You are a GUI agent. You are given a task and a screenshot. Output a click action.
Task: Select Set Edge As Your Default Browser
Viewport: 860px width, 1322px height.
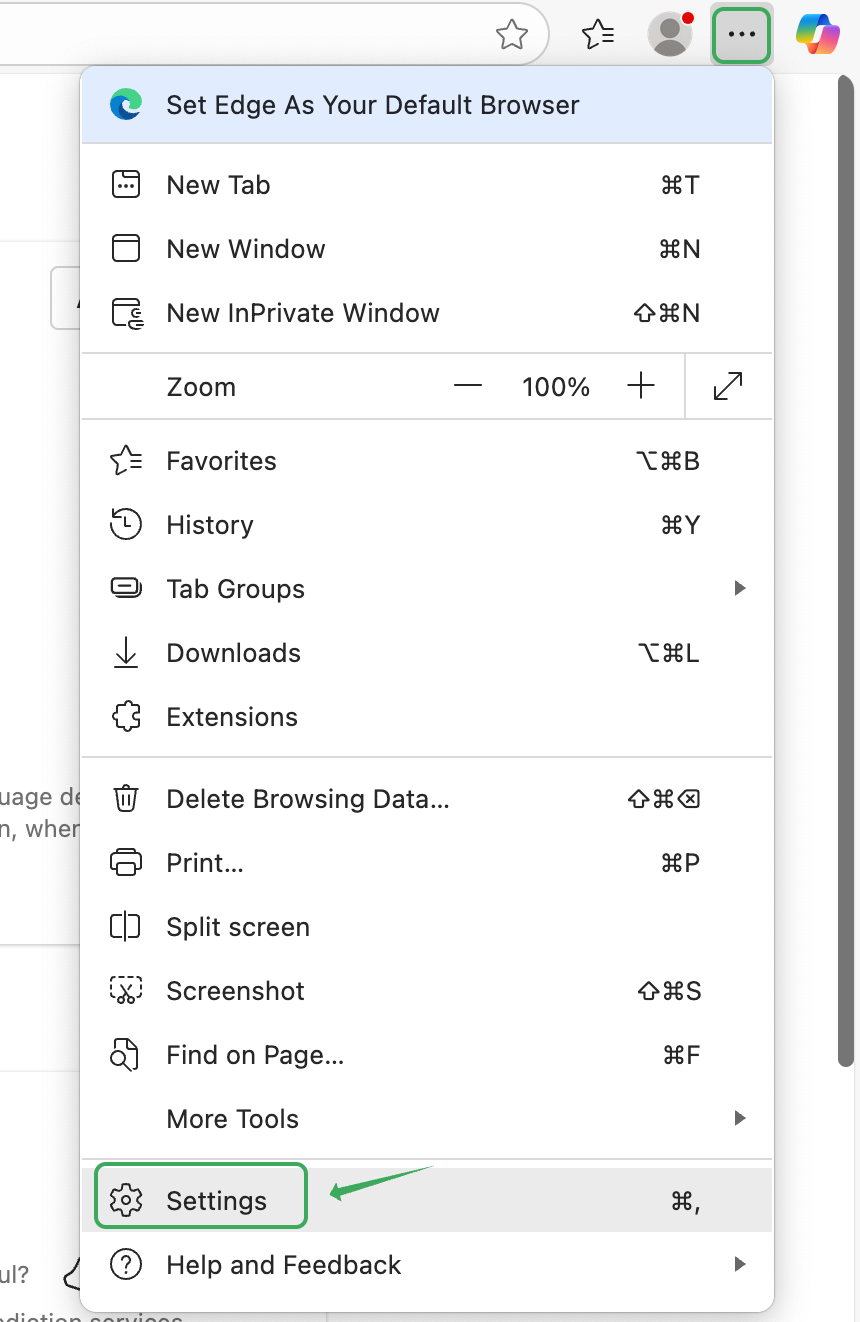point(427,105)
